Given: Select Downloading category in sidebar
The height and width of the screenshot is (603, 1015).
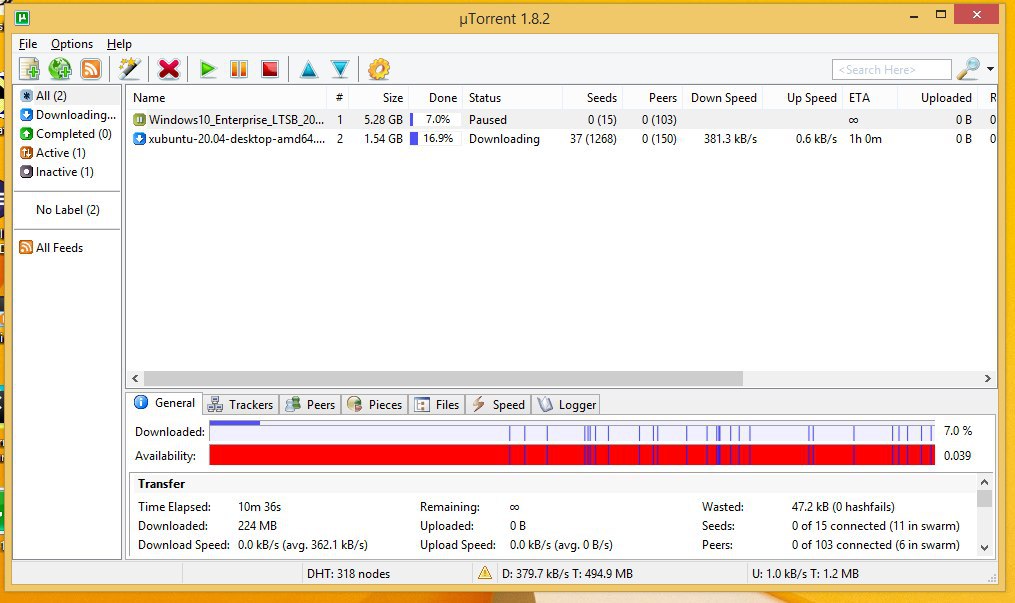Looking at the screenshot, I should coord(67,115).
